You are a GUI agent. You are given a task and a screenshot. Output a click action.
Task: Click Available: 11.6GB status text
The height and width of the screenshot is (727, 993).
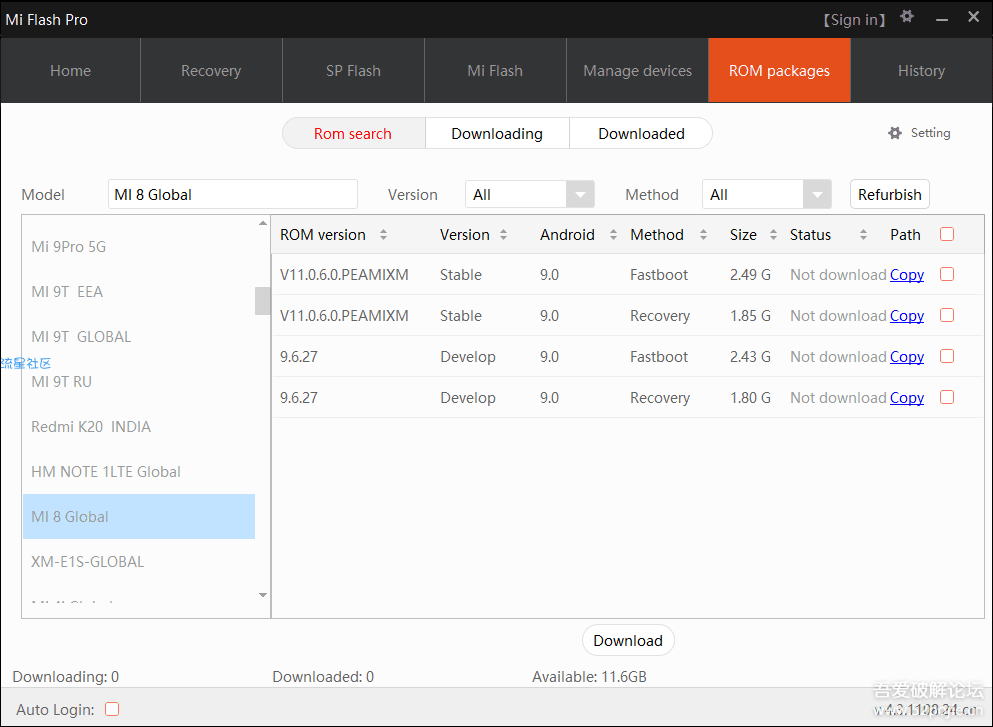[589, 677]
